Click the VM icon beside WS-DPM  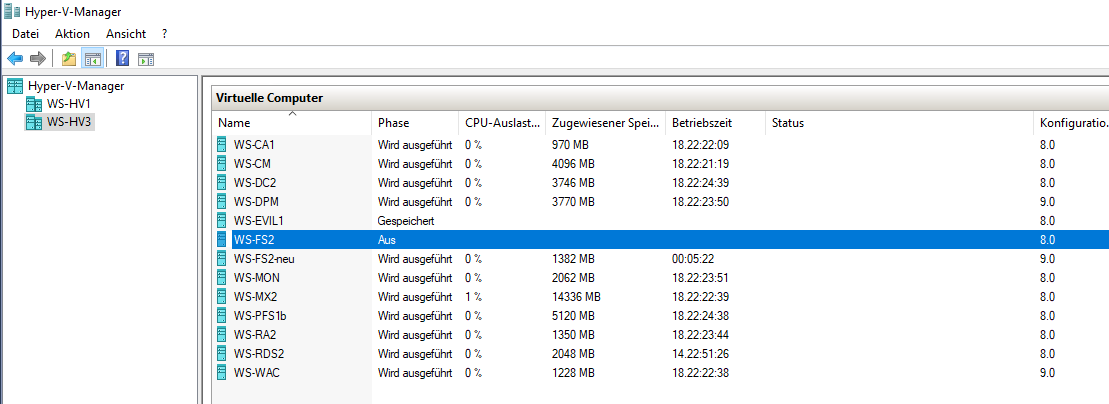[x=222, y=202]
